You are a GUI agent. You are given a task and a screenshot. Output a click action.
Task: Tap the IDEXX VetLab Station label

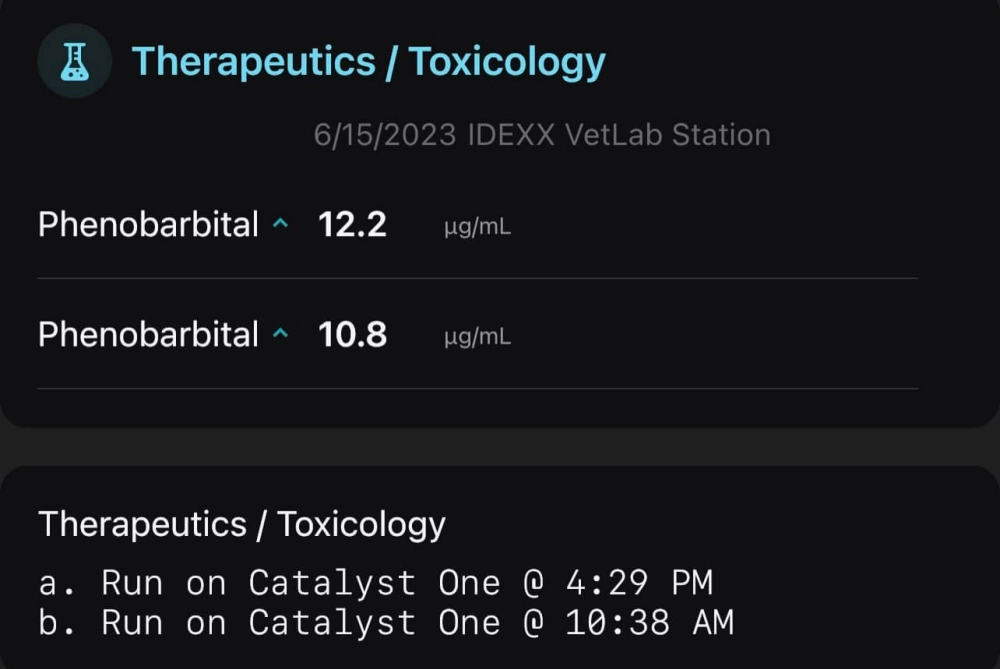(x=619, y=135)
